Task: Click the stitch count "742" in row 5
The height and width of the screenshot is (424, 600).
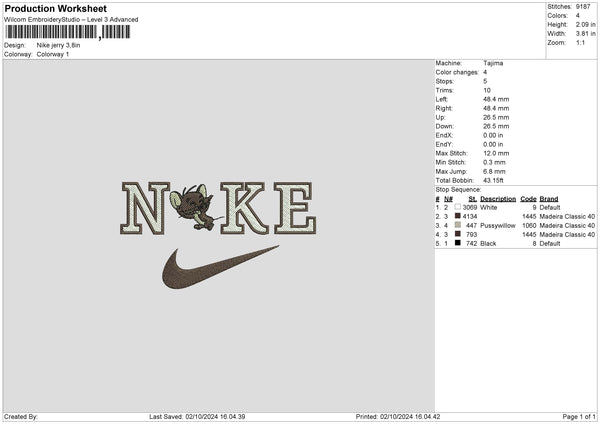Action: pos(471,243)
